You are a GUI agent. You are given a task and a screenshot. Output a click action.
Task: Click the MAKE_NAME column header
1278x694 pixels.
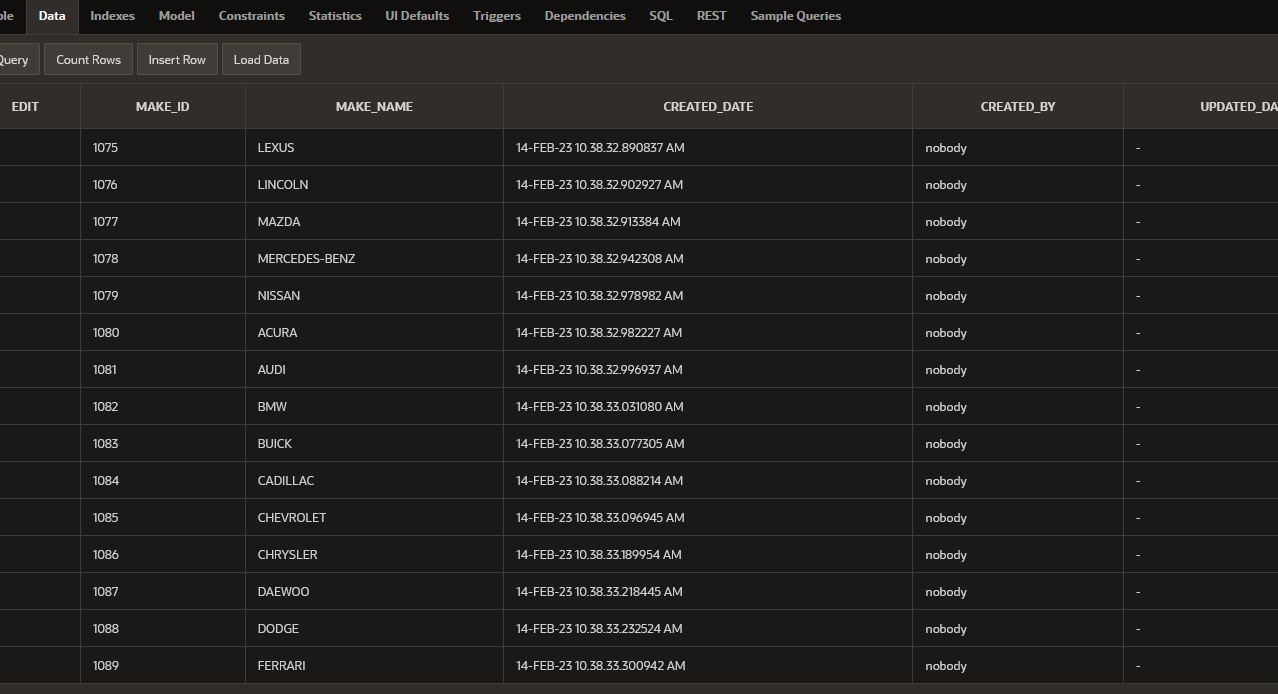tap(374, 106)
